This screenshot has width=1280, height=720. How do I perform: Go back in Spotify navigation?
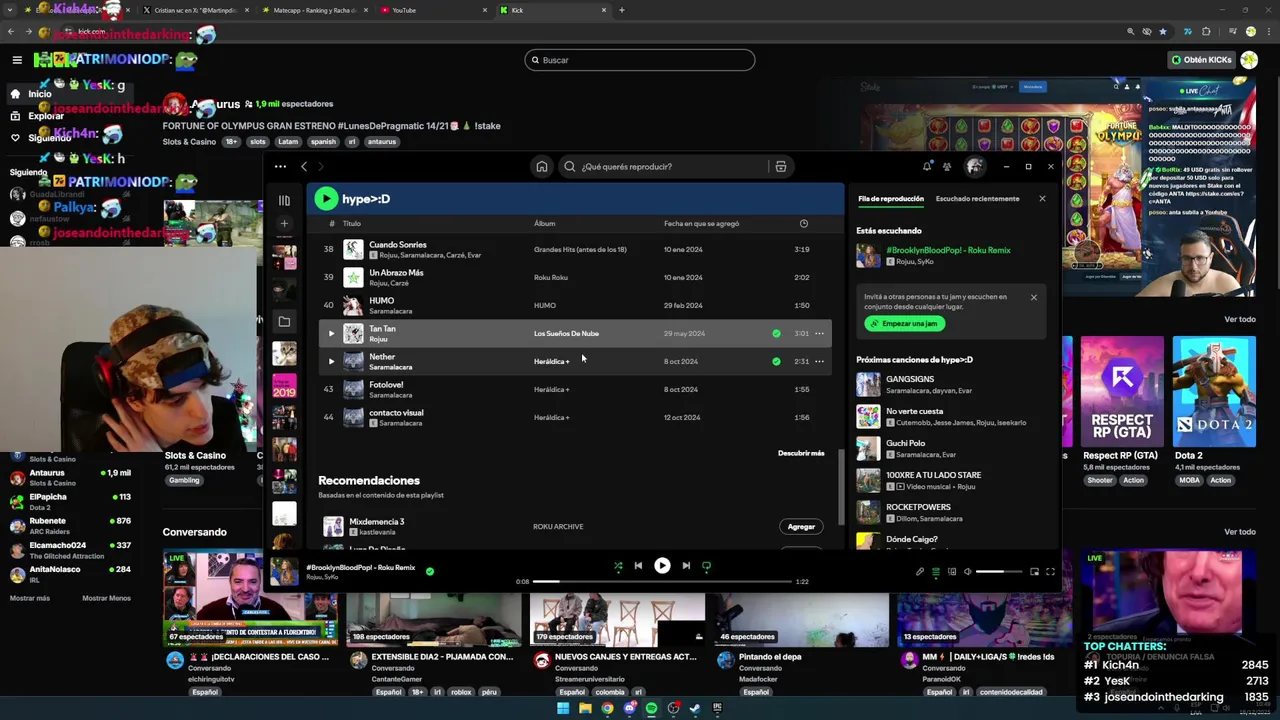pos(304,167)
